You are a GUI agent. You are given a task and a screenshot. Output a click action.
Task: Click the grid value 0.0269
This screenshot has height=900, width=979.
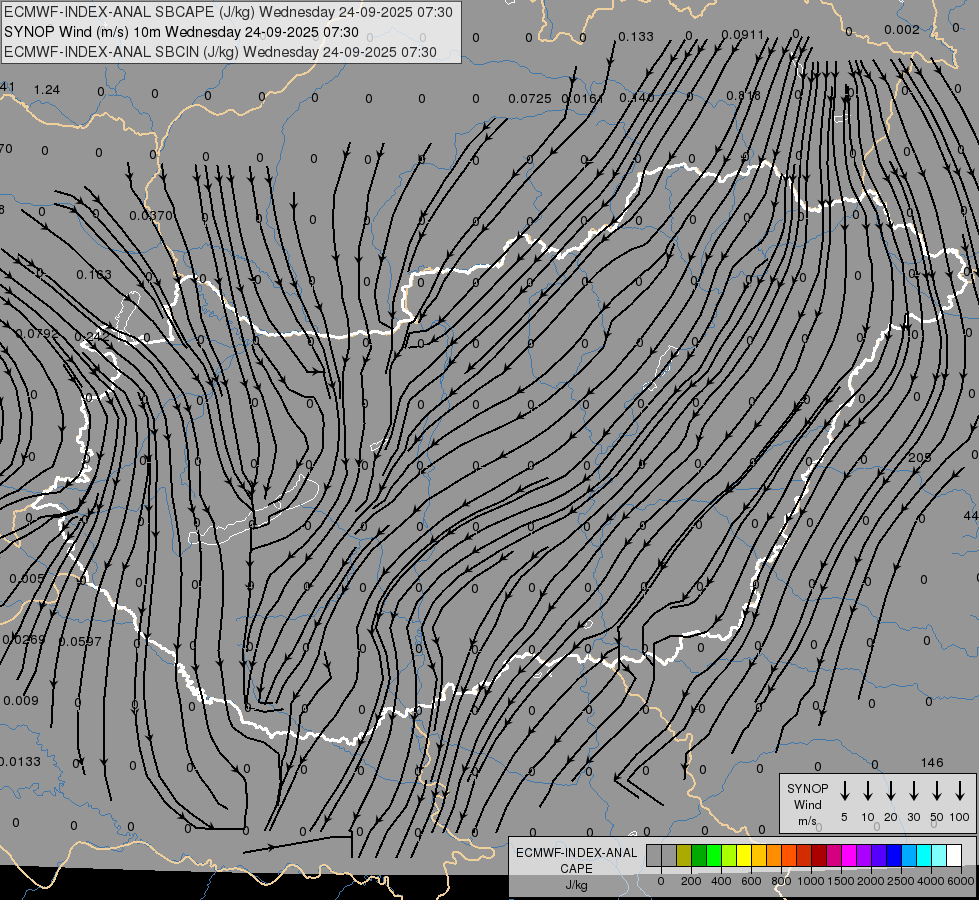tap(24, 640)
